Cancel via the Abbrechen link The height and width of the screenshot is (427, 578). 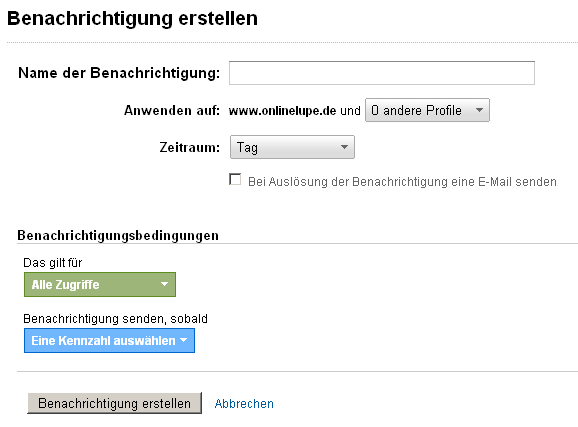coord(244,404)
